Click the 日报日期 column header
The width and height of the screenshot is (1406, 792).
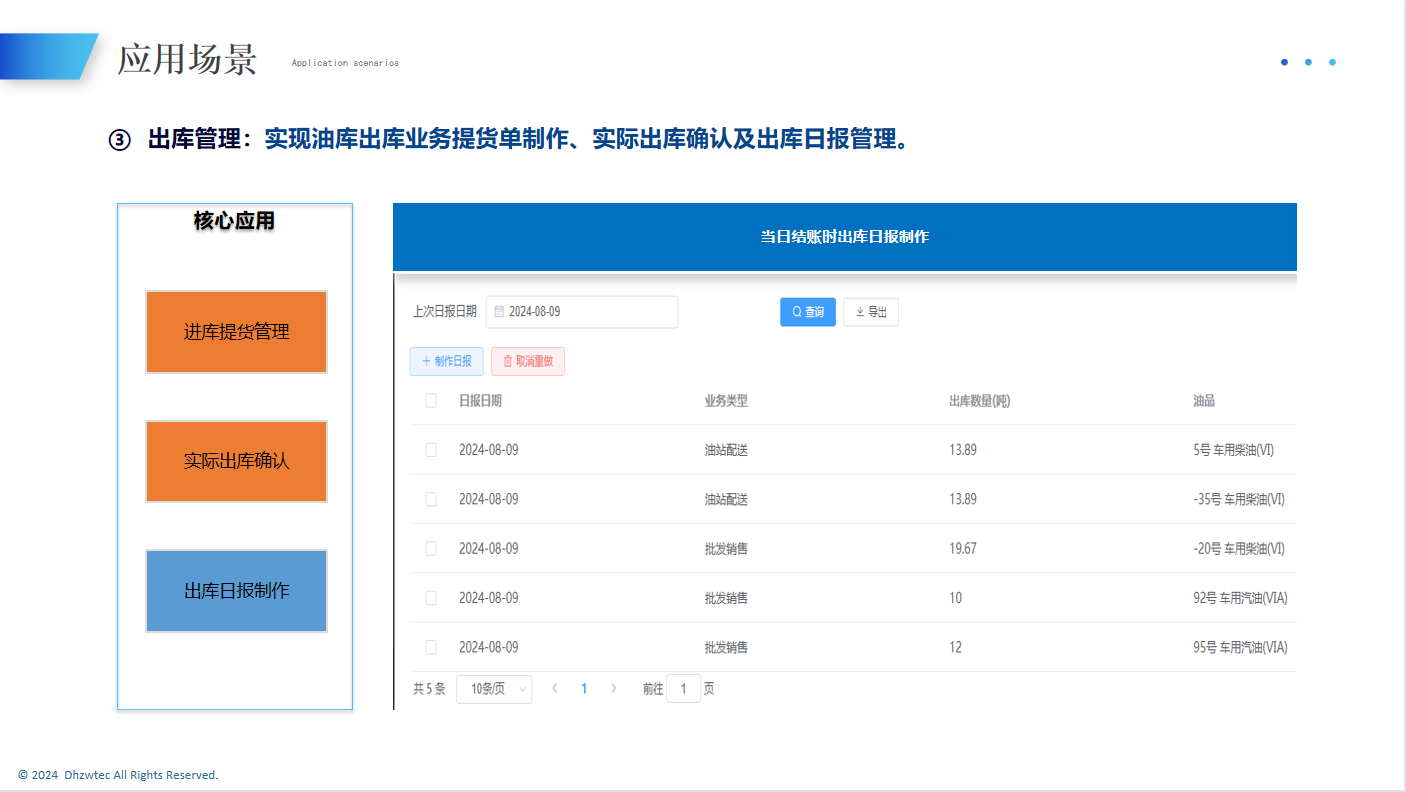pyautogui.click(x=480, y=401)
